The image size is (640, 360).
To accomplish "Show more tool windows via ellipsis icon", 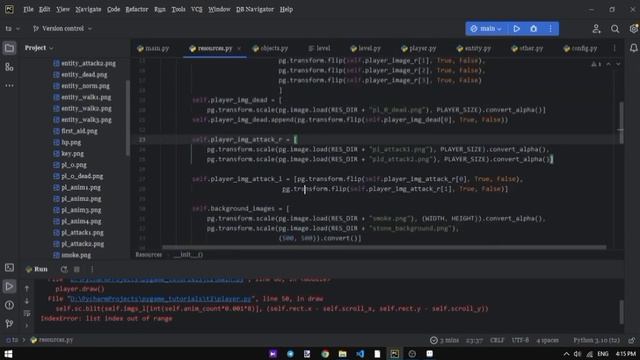I will click(x=9, y=86).
